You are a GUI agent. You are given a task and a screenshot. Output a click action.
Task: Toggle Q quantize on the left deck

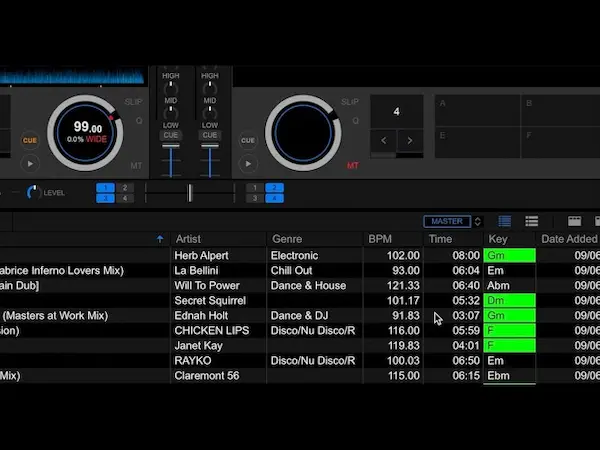(x=139, y=121)
